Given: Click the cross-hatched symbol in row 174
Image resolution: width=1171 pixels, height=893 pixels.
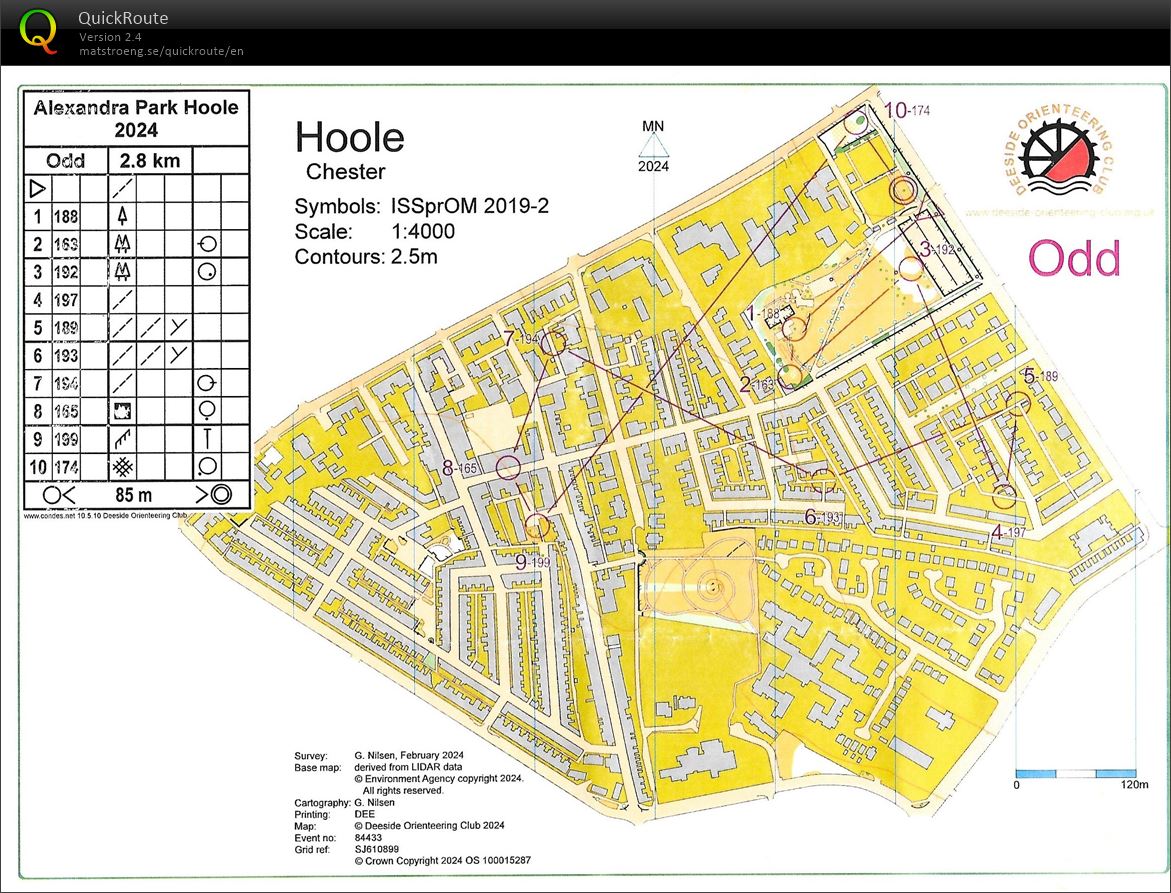Looking at the screenshot, I should click(x=122, y=467).
